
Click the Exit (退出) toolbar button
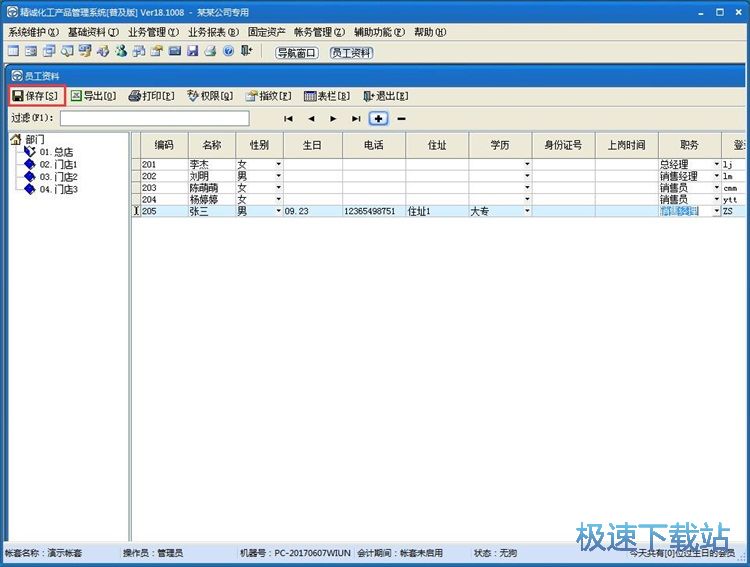coord(385,96)
